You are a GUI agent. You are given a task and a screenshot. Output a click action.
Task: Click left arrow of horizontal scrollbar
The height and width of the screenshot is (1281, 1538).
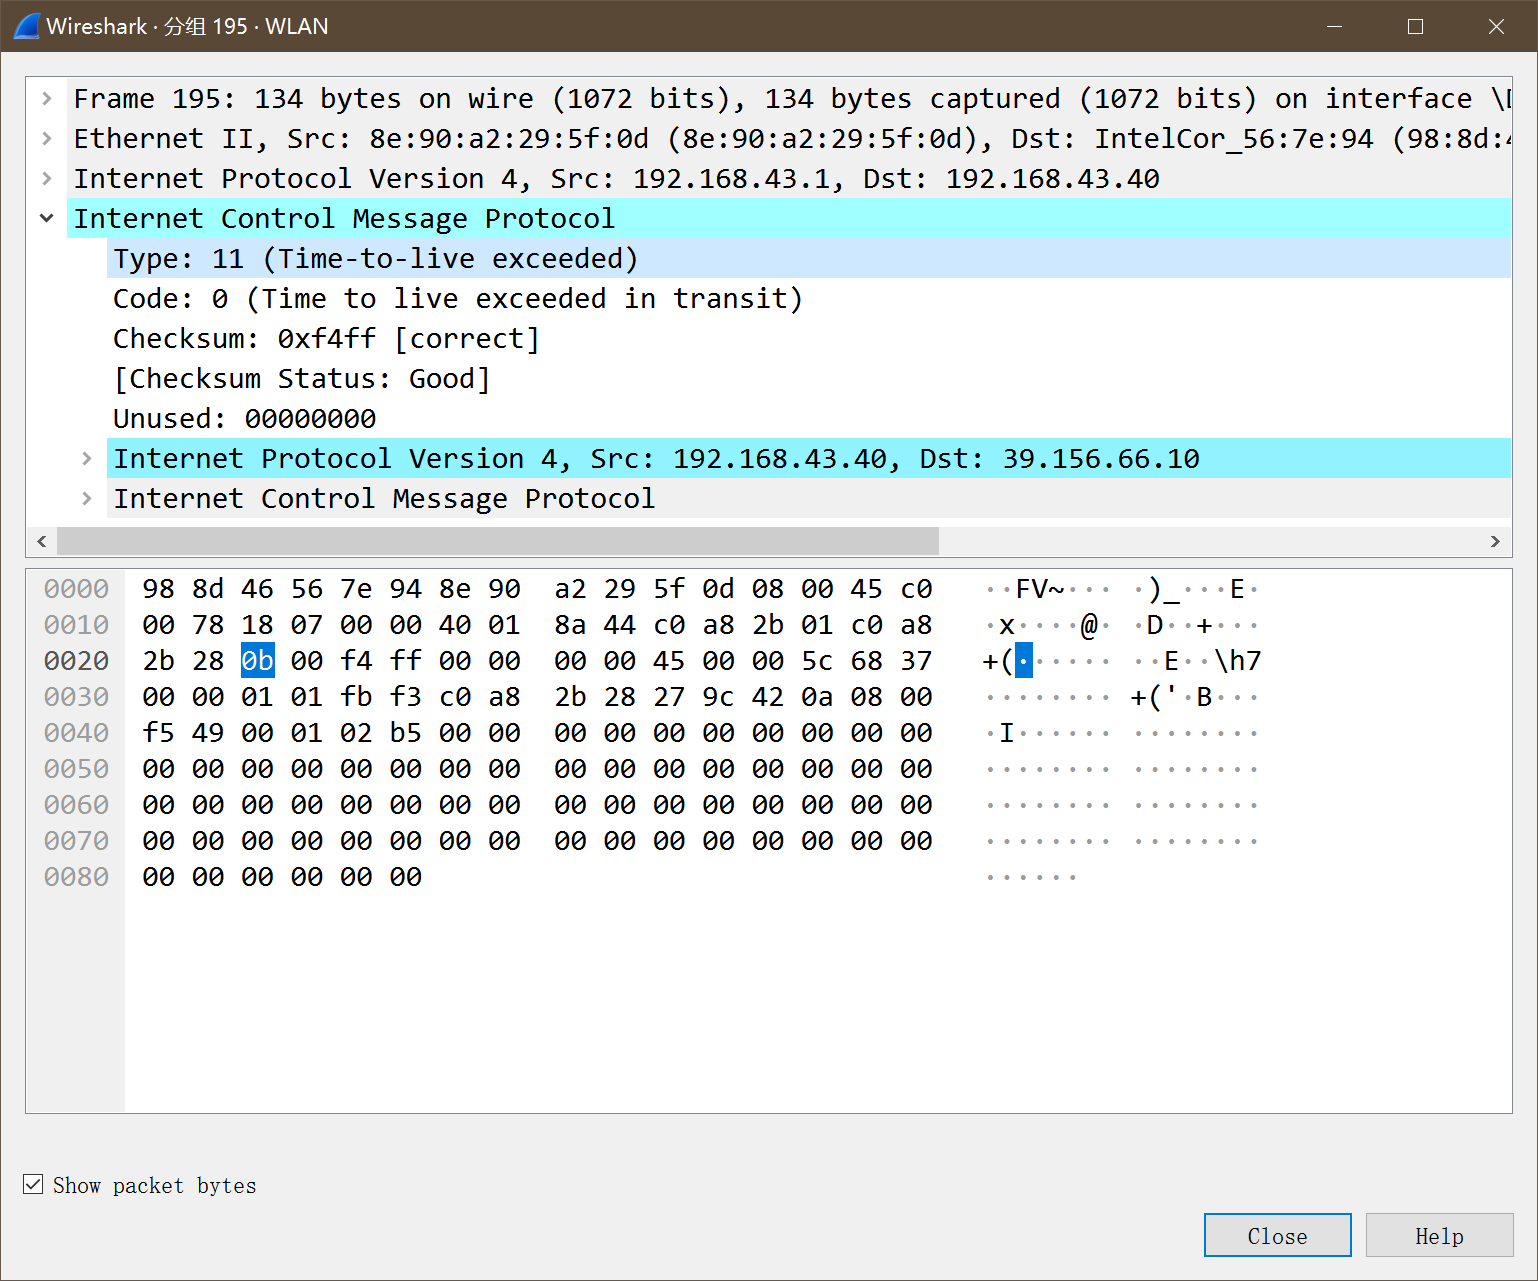(41, 541)
